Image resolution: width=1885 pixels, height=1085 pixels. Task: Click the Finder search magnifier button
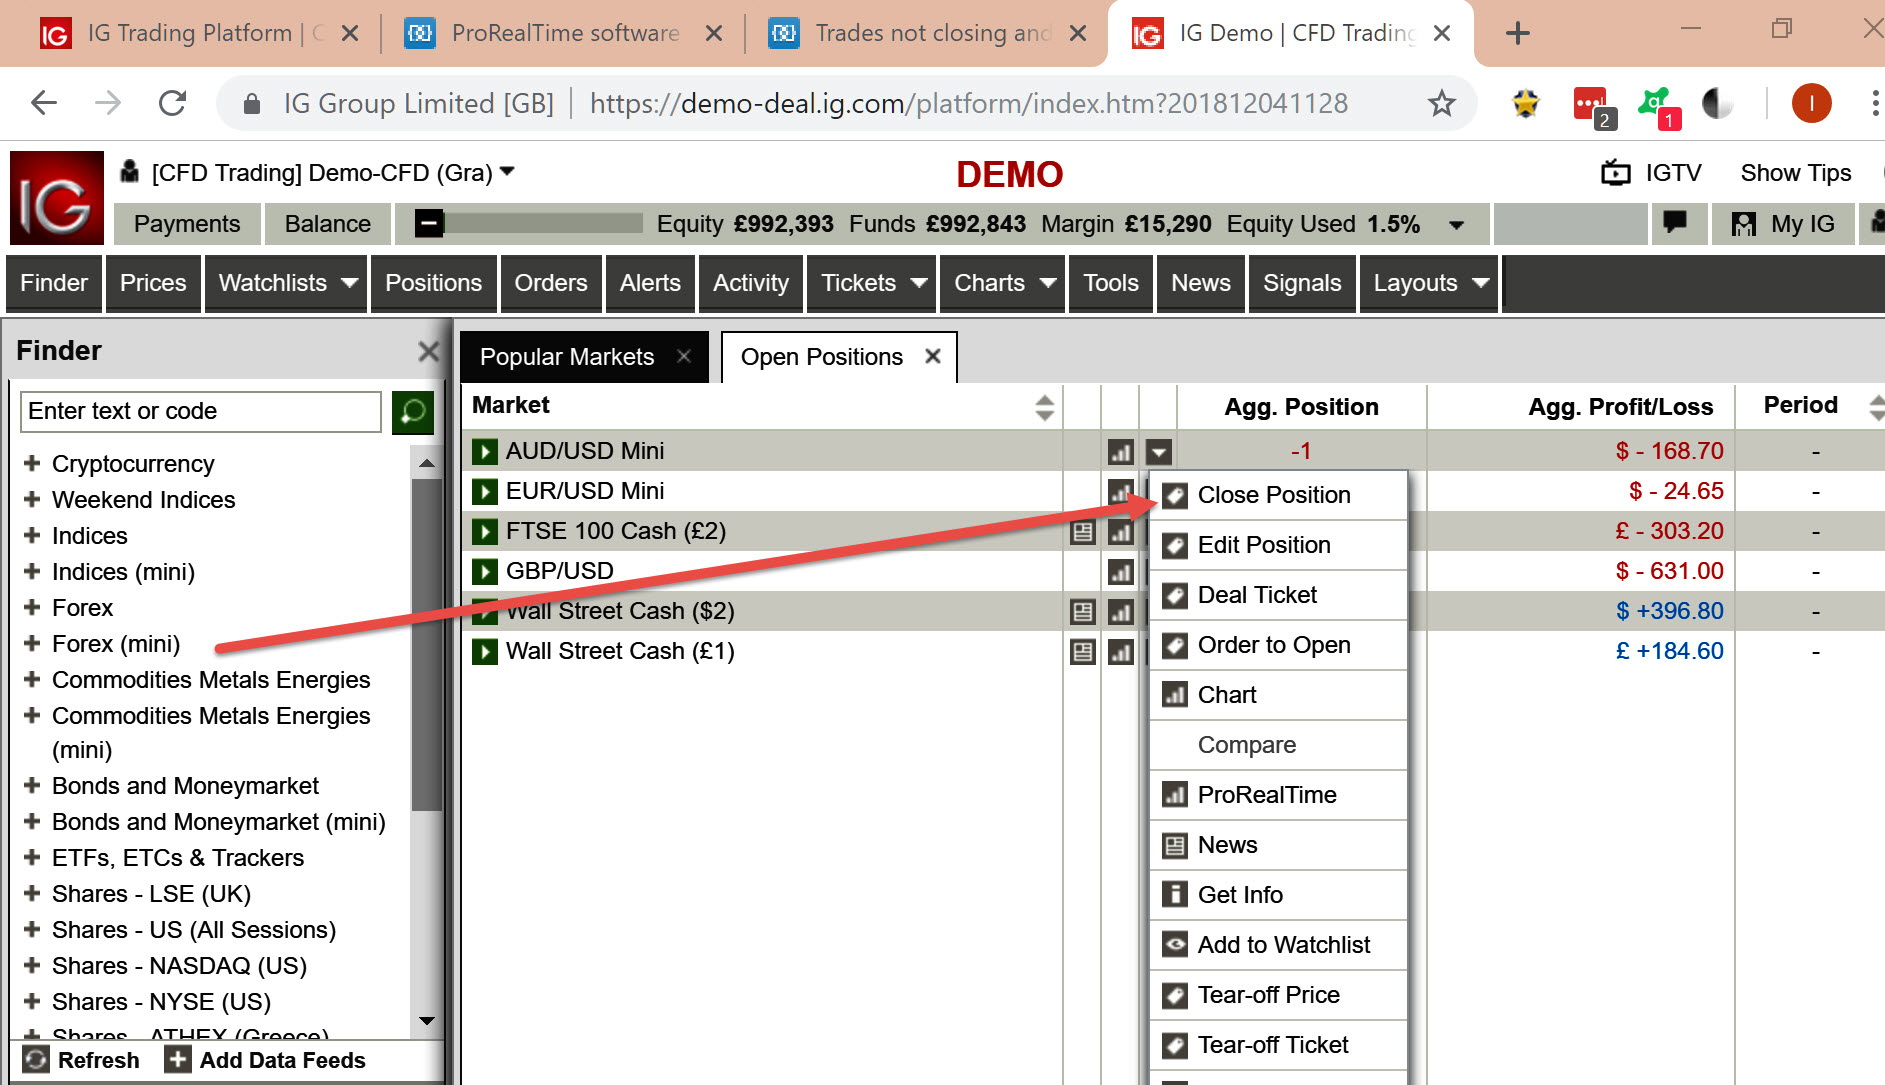[x=412, y=411]
